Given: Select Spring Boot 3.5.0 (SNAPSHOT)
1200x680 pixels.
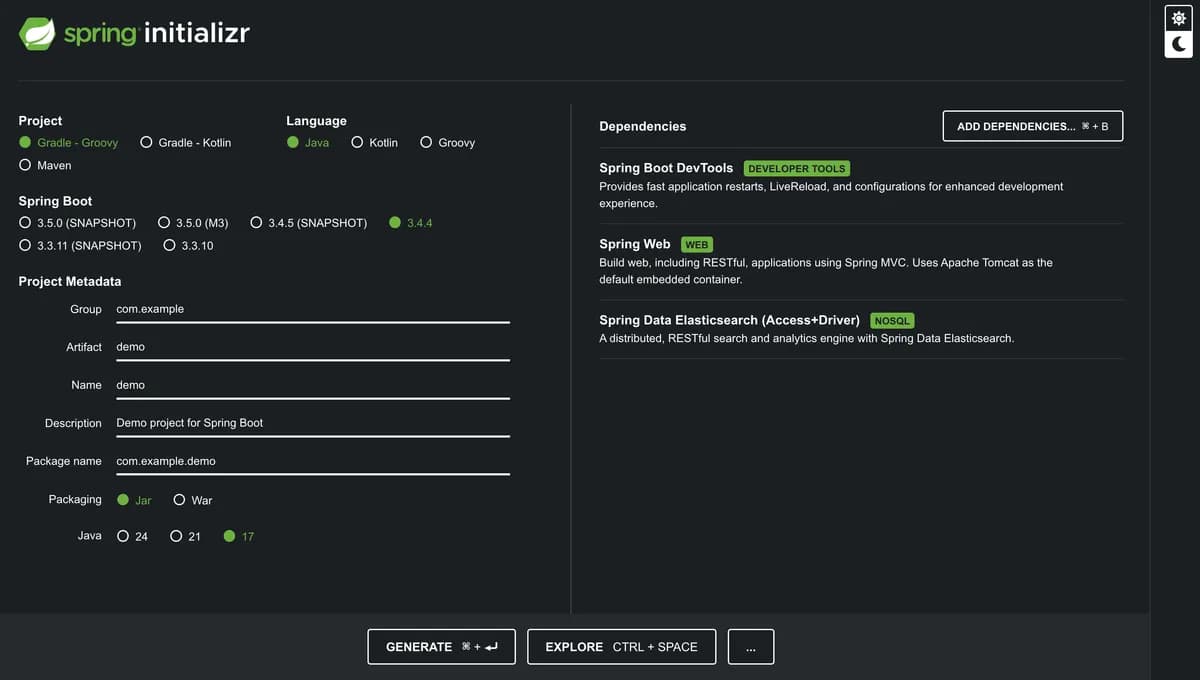Looking at the screenshot, I should [77, 223].
